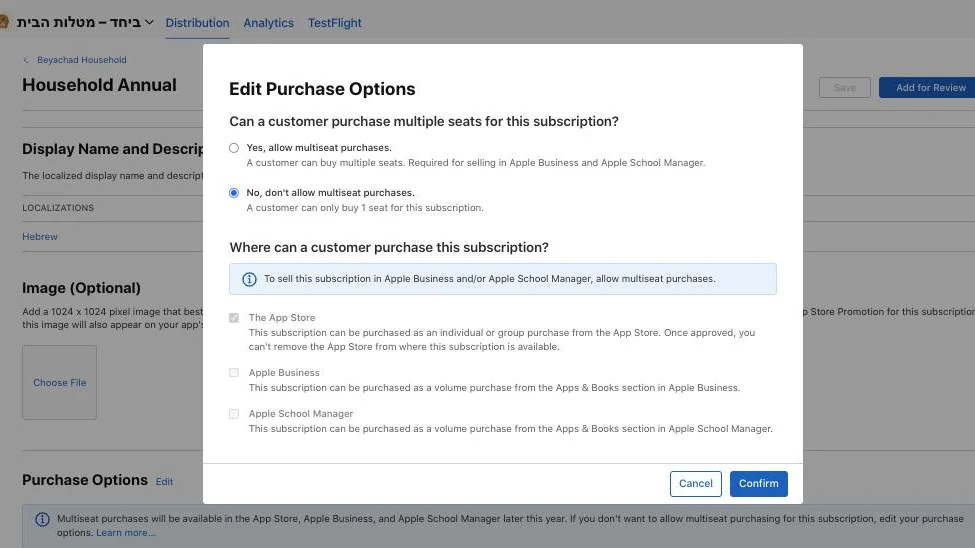Expand the app name dropdown chevron
The height and width of the screenshot is (548, 975).
coord(149,22)
